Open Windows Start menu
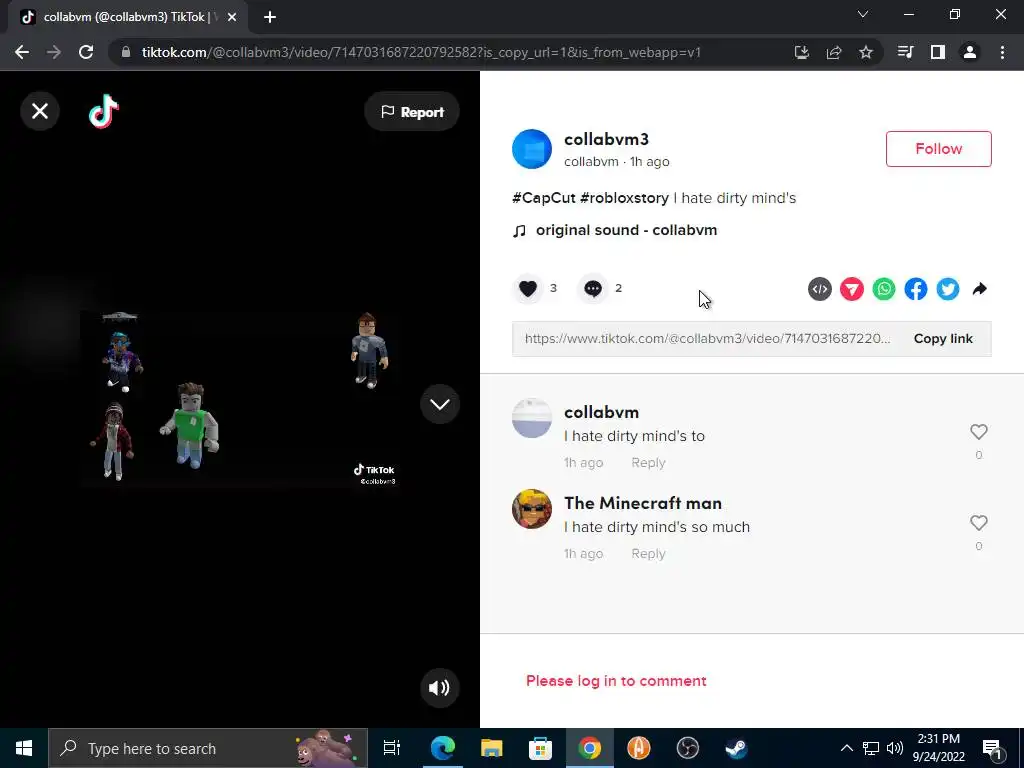 click(x=24, y=748)
